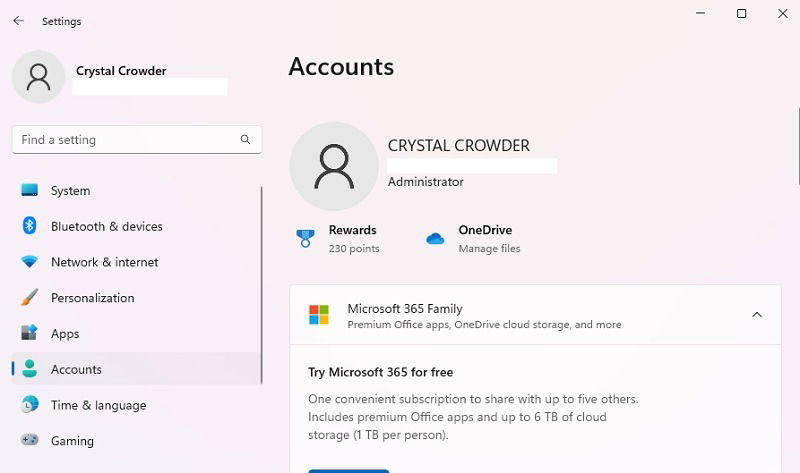Click the main page vertical scrollbar

coord(798,146)
